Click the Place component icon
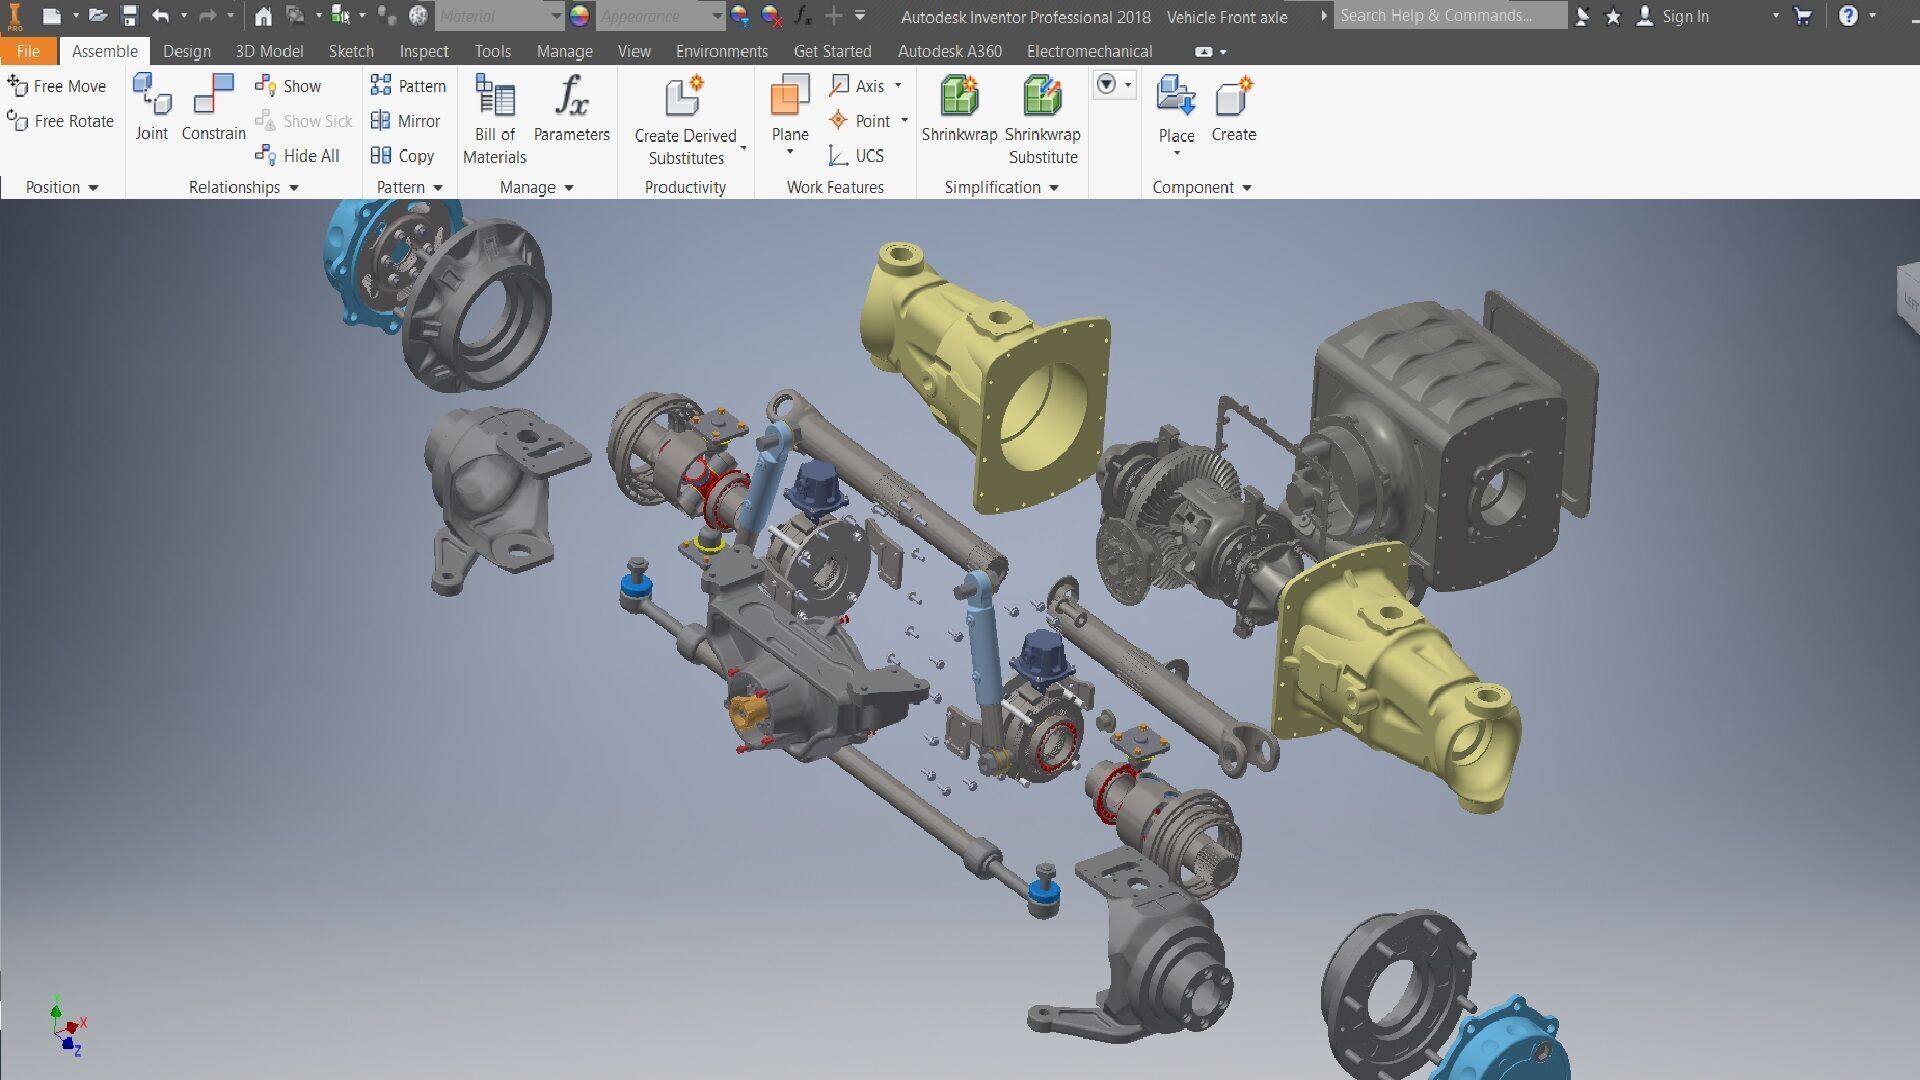Viewport: 1920px width, 1080px height. pyautogui.click(x=1176, y=97)
